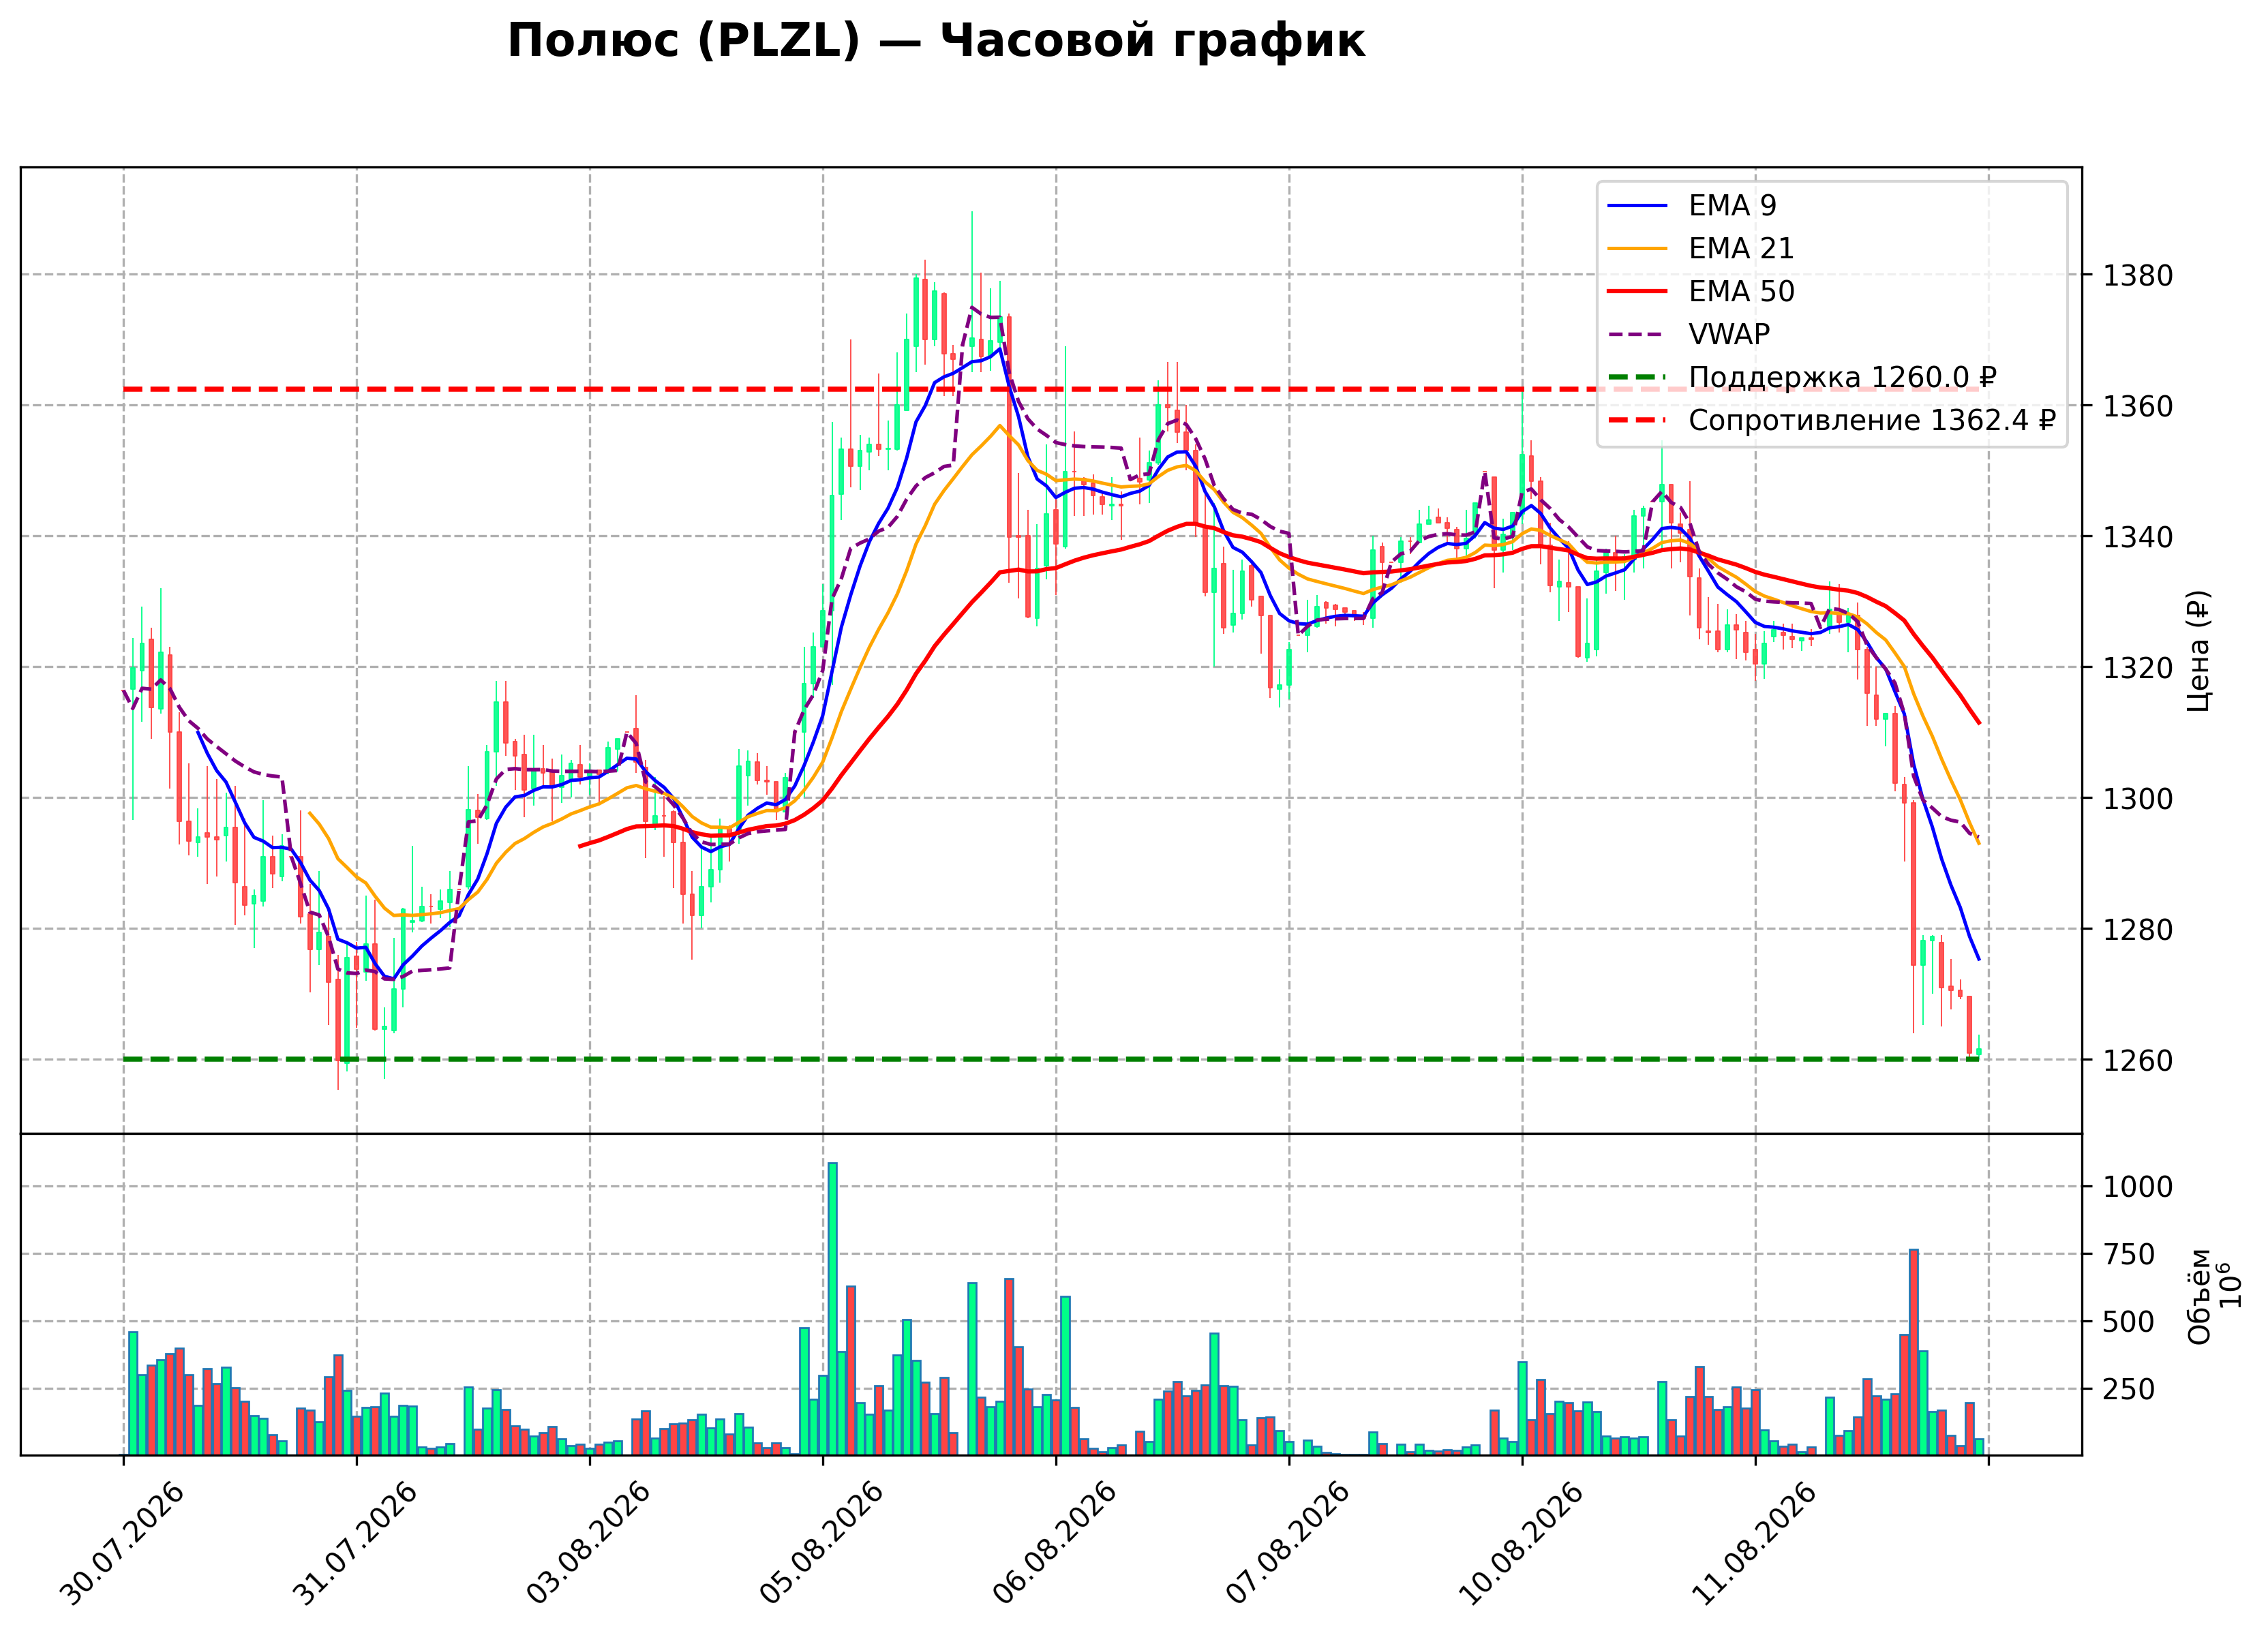This screenshot has width=2268, height=1631.
Task: Click the volume axis tick "250"
Action: coord(2129,1390)
